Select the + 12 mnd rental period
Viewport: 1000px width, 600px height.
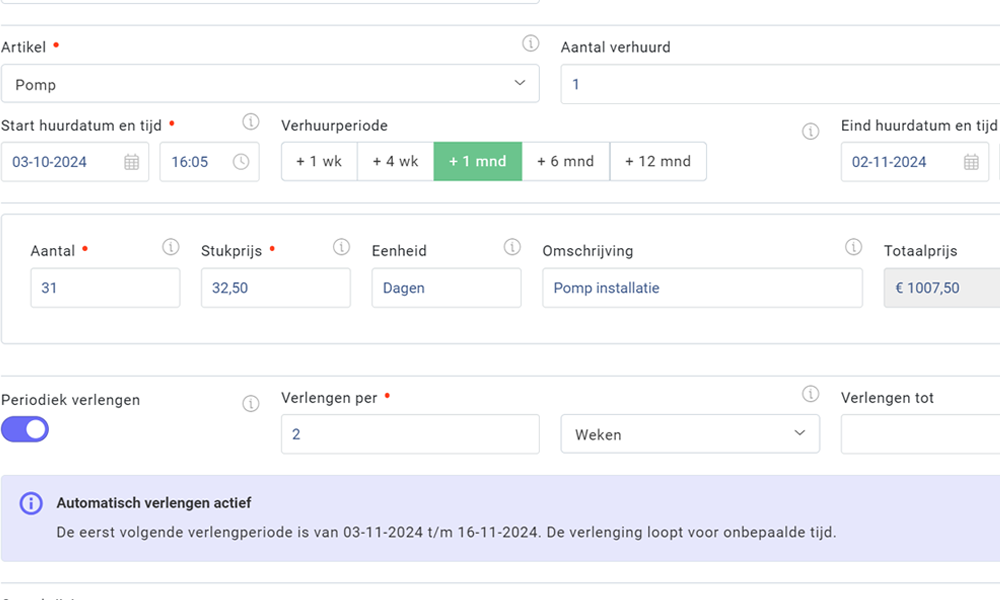click(x=658, y=161)
